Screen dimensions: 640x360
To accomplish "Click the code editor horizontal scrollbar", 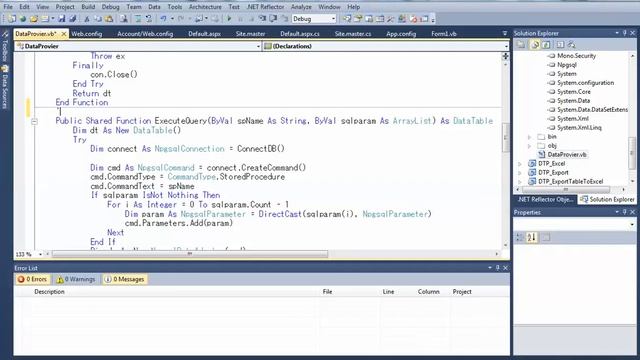I will [x=190, y=254].
